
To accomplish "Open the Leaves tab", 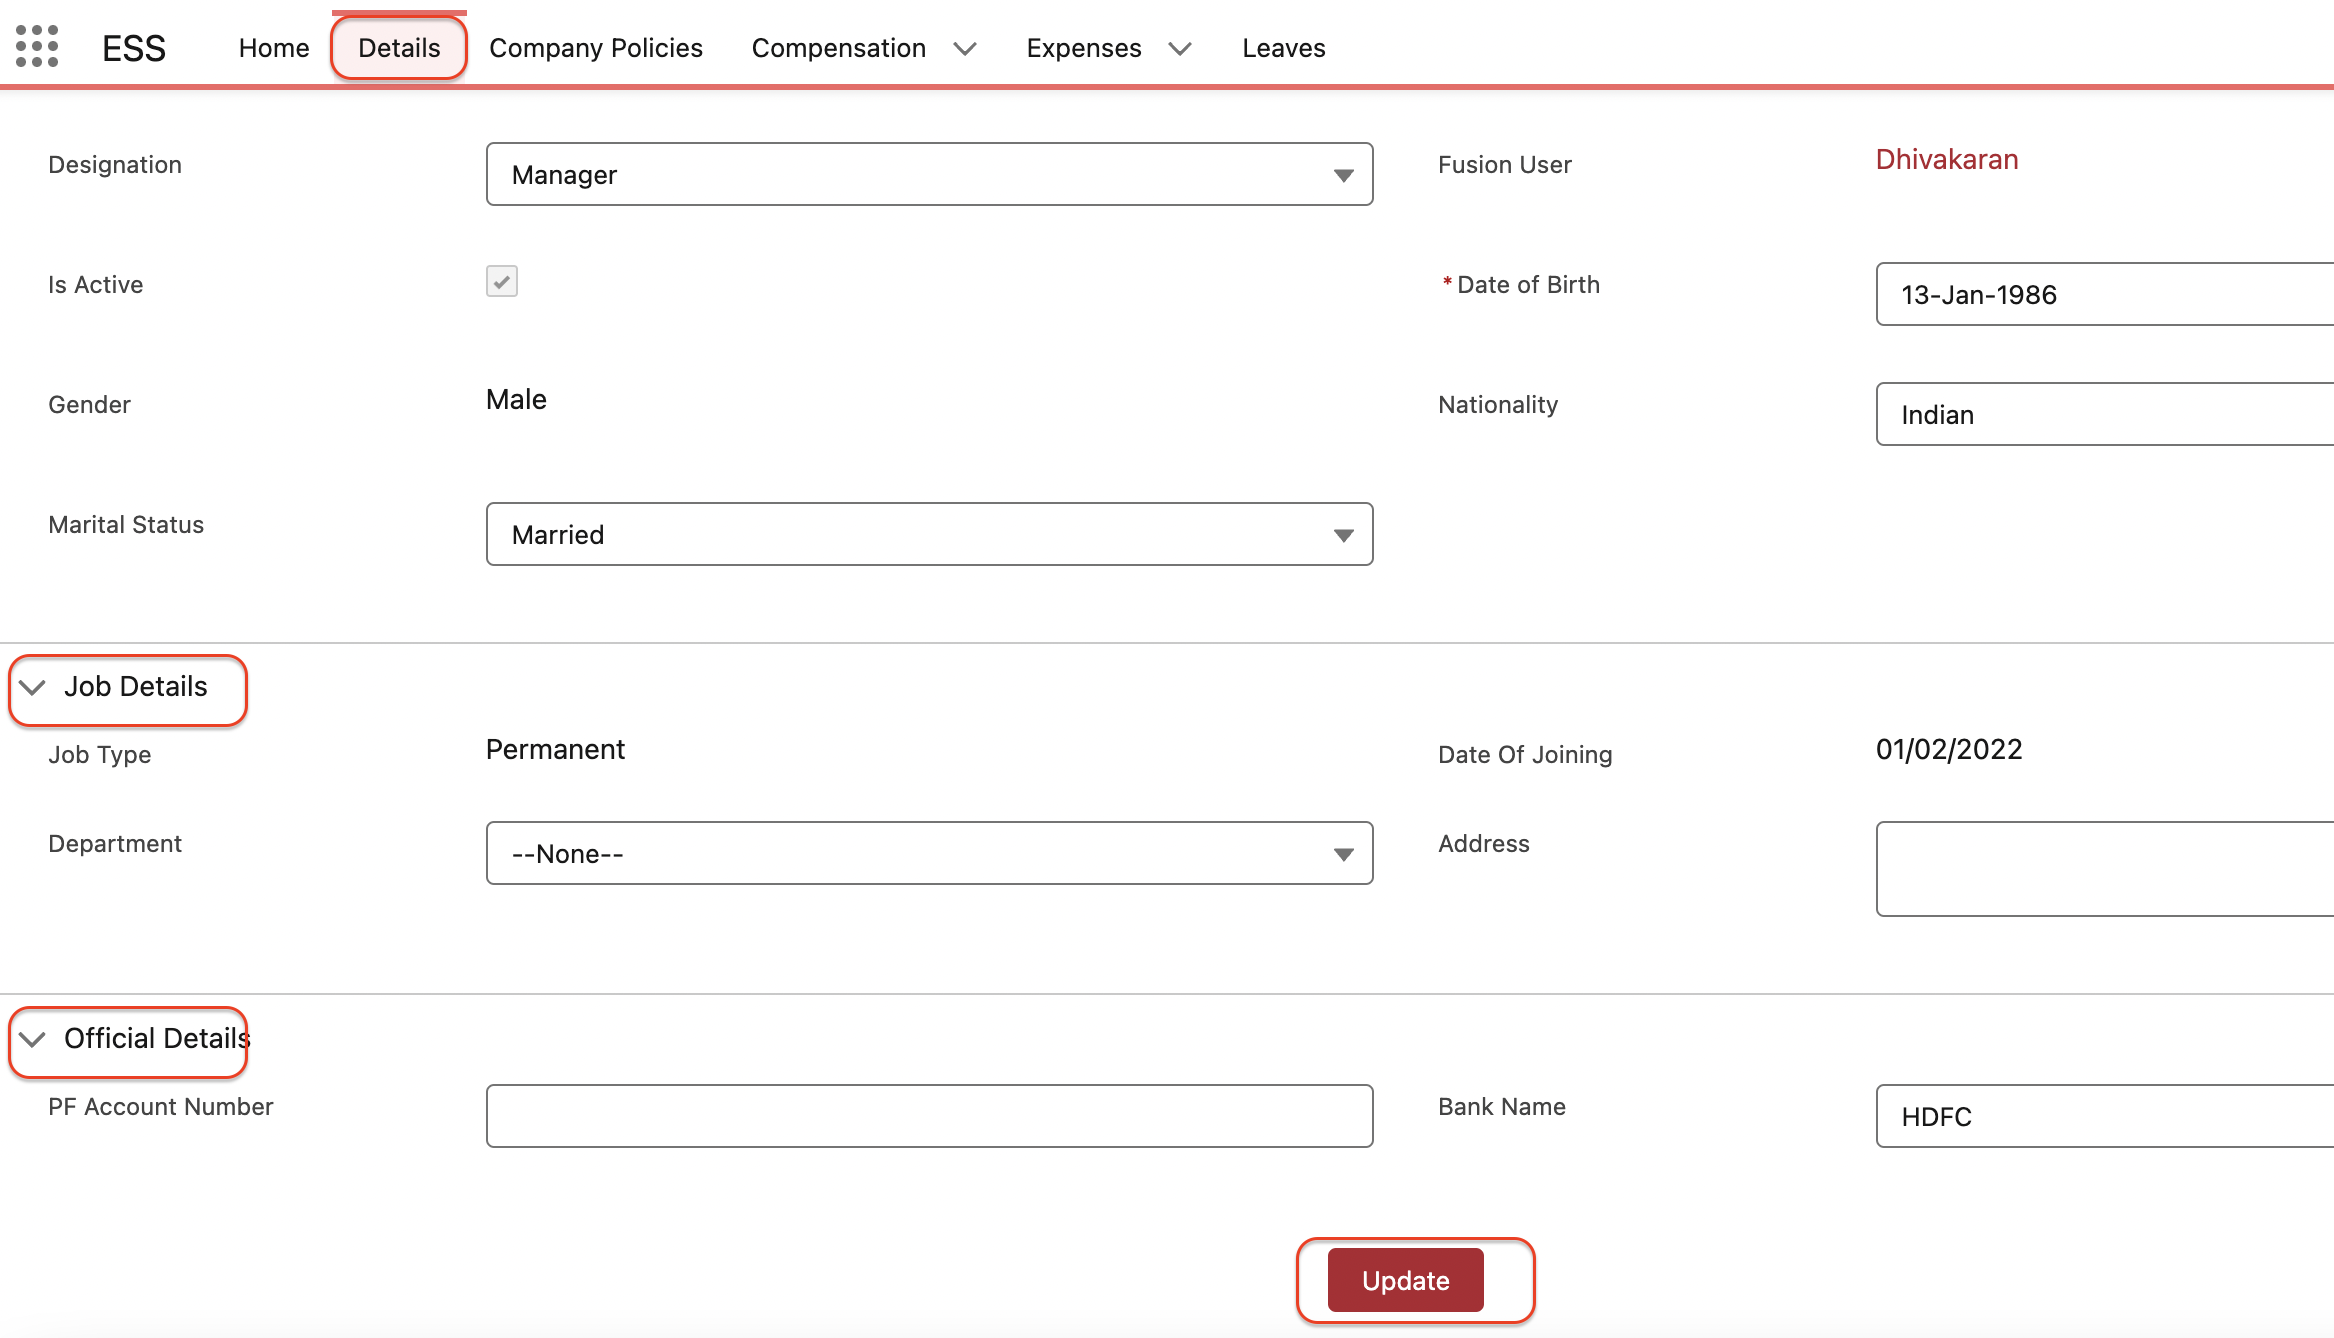I will point(1283,48).
